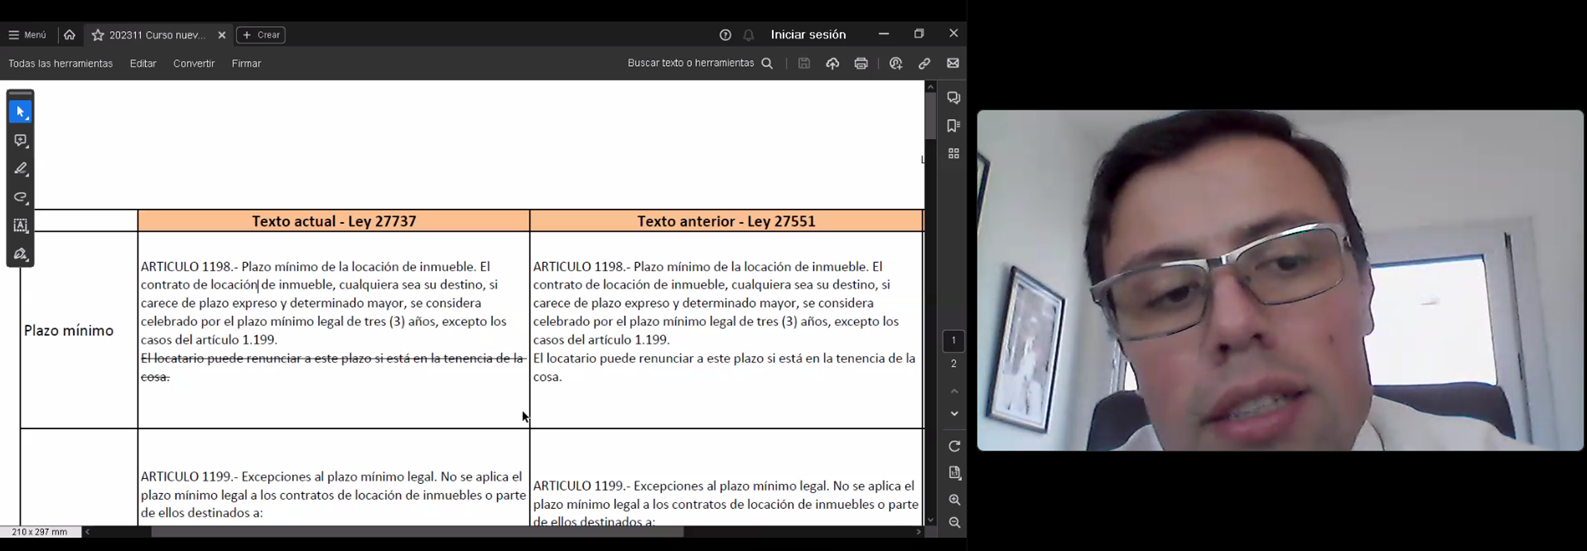Open the page thumbnails grid icon
Screen dimensions: 1587x551
954,154
